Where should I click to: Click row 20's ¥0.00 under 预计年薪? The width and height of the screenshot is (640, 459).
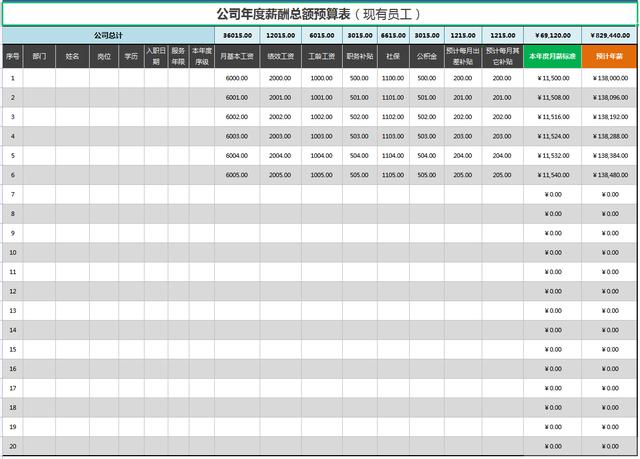[609, 446]
